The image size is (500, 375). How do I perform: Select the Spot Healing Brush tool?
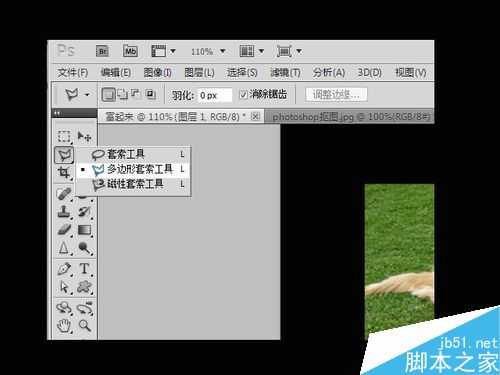(64, 194)
